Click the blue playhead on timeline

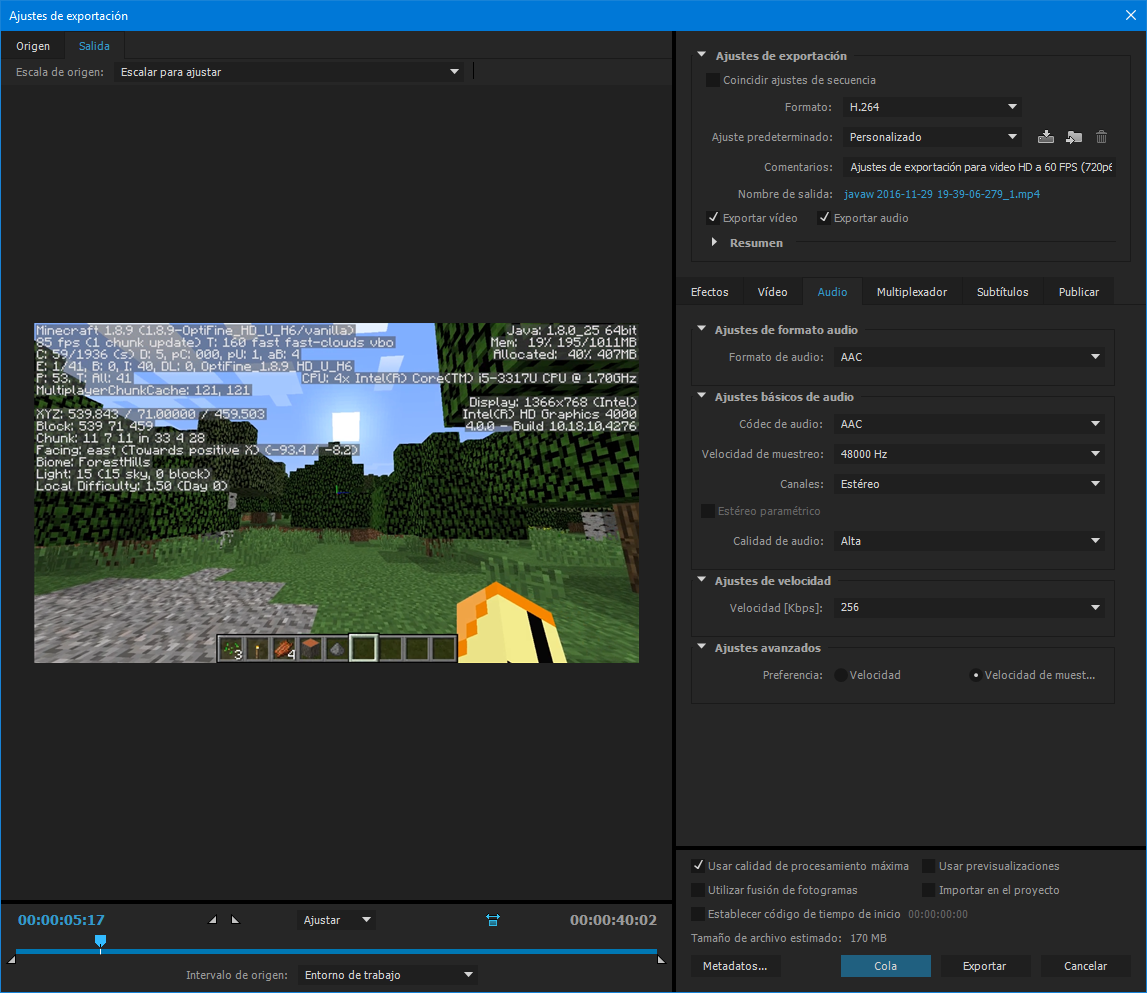100,941
